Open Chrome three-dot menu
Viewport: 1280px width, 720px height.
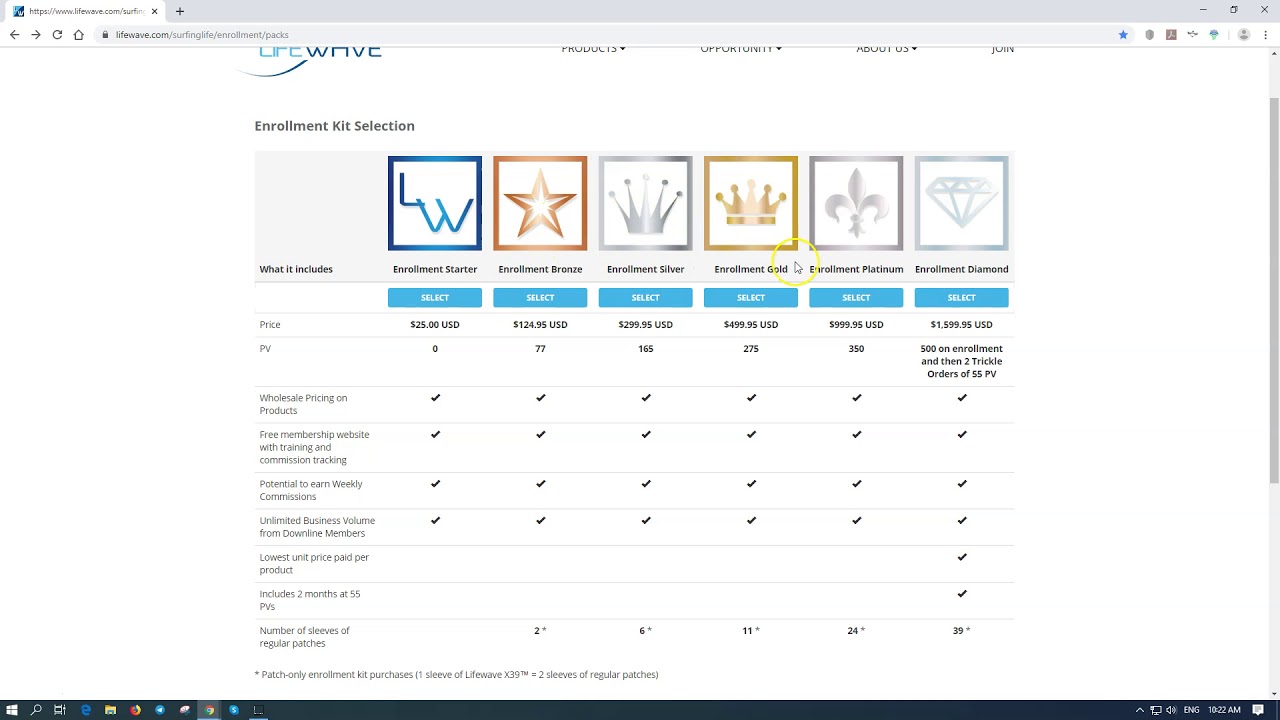point(1265,34)
